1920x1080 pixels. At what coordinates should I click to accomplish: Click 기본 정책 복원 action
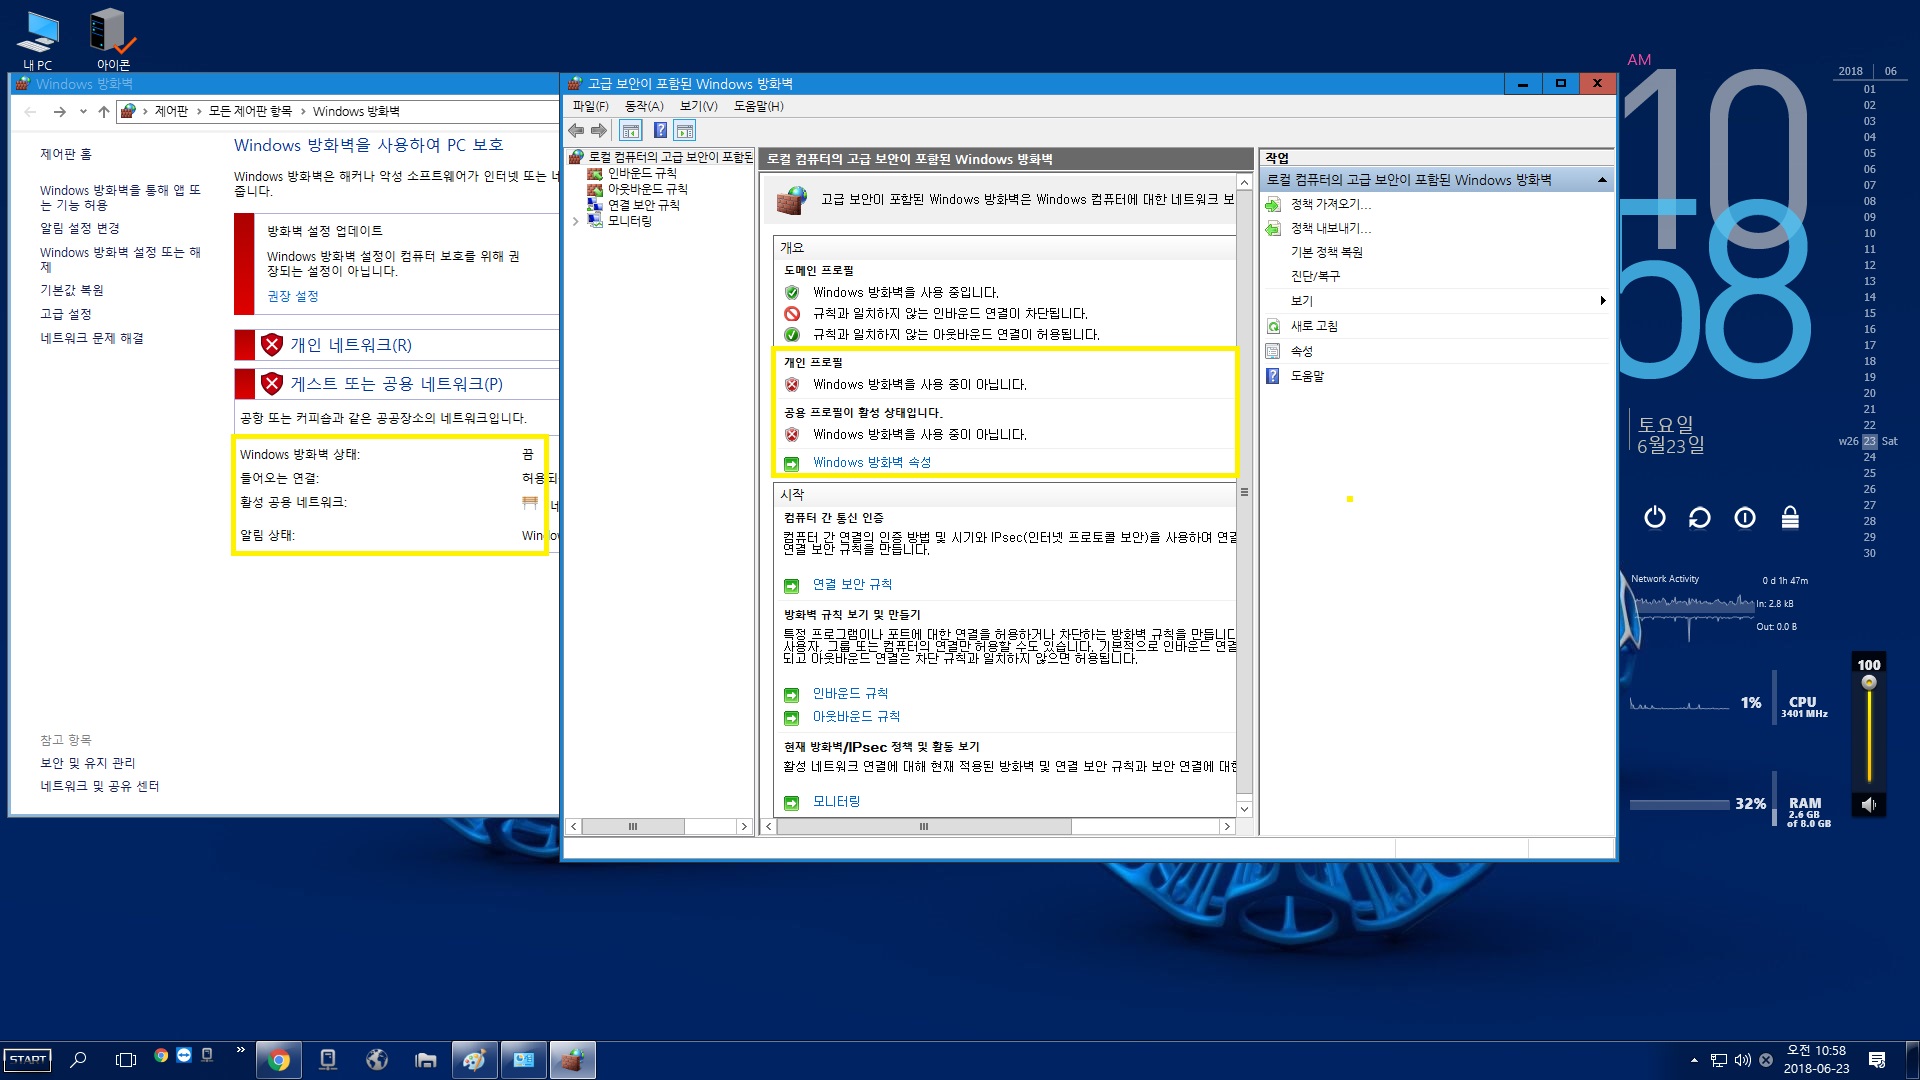[x=1326, y=252]
